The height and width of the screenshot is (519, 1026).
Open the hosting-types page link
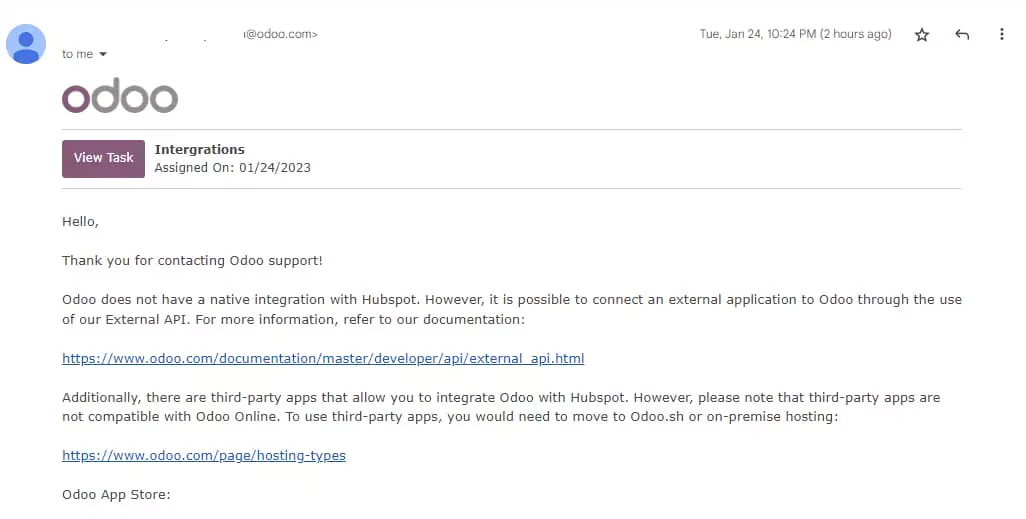pos(204,456)
